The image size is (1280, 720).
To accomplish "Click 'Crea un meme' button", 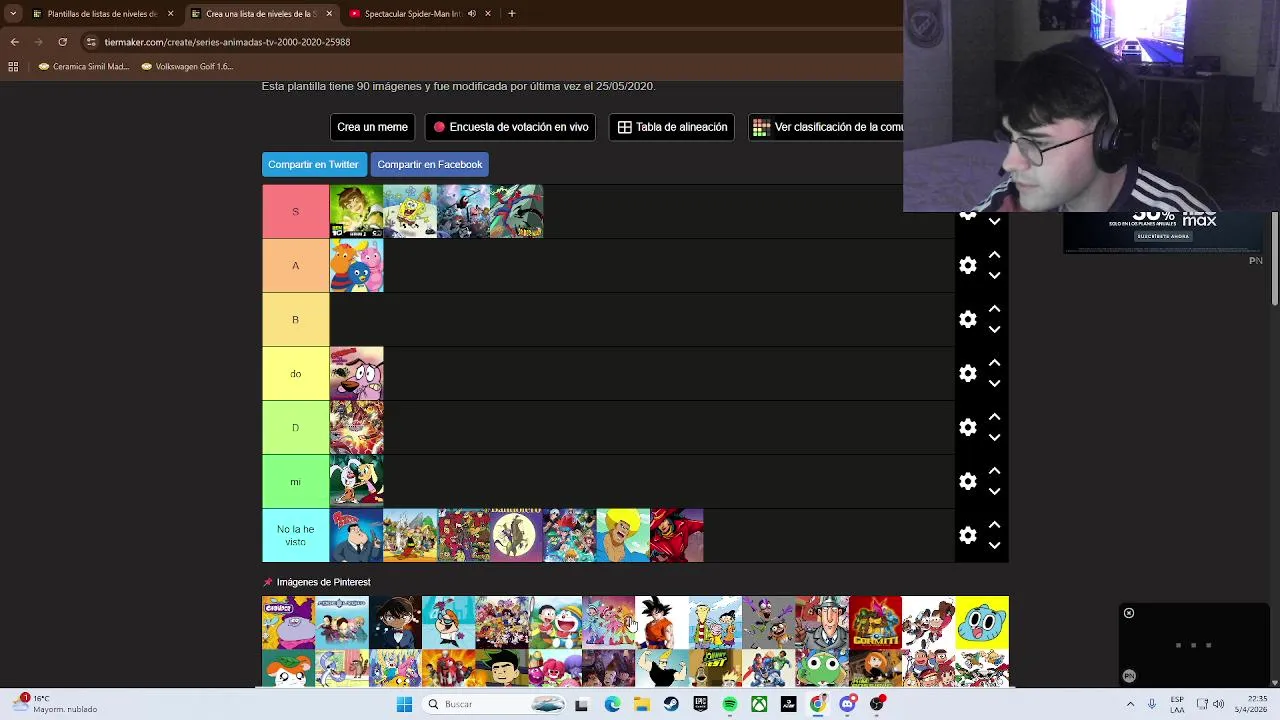I will (372, 127).
